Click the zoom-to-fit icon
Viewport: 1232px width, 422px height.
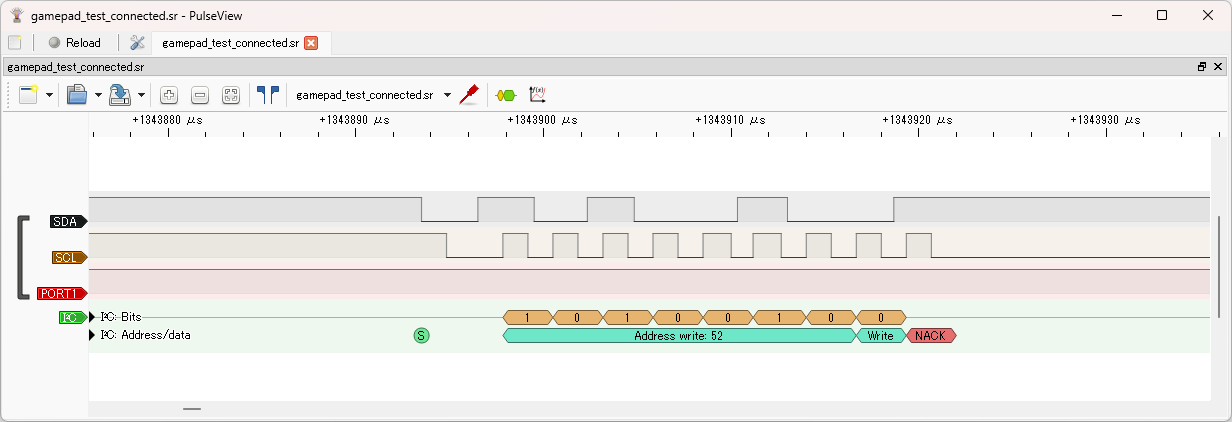tap(231, 95)
